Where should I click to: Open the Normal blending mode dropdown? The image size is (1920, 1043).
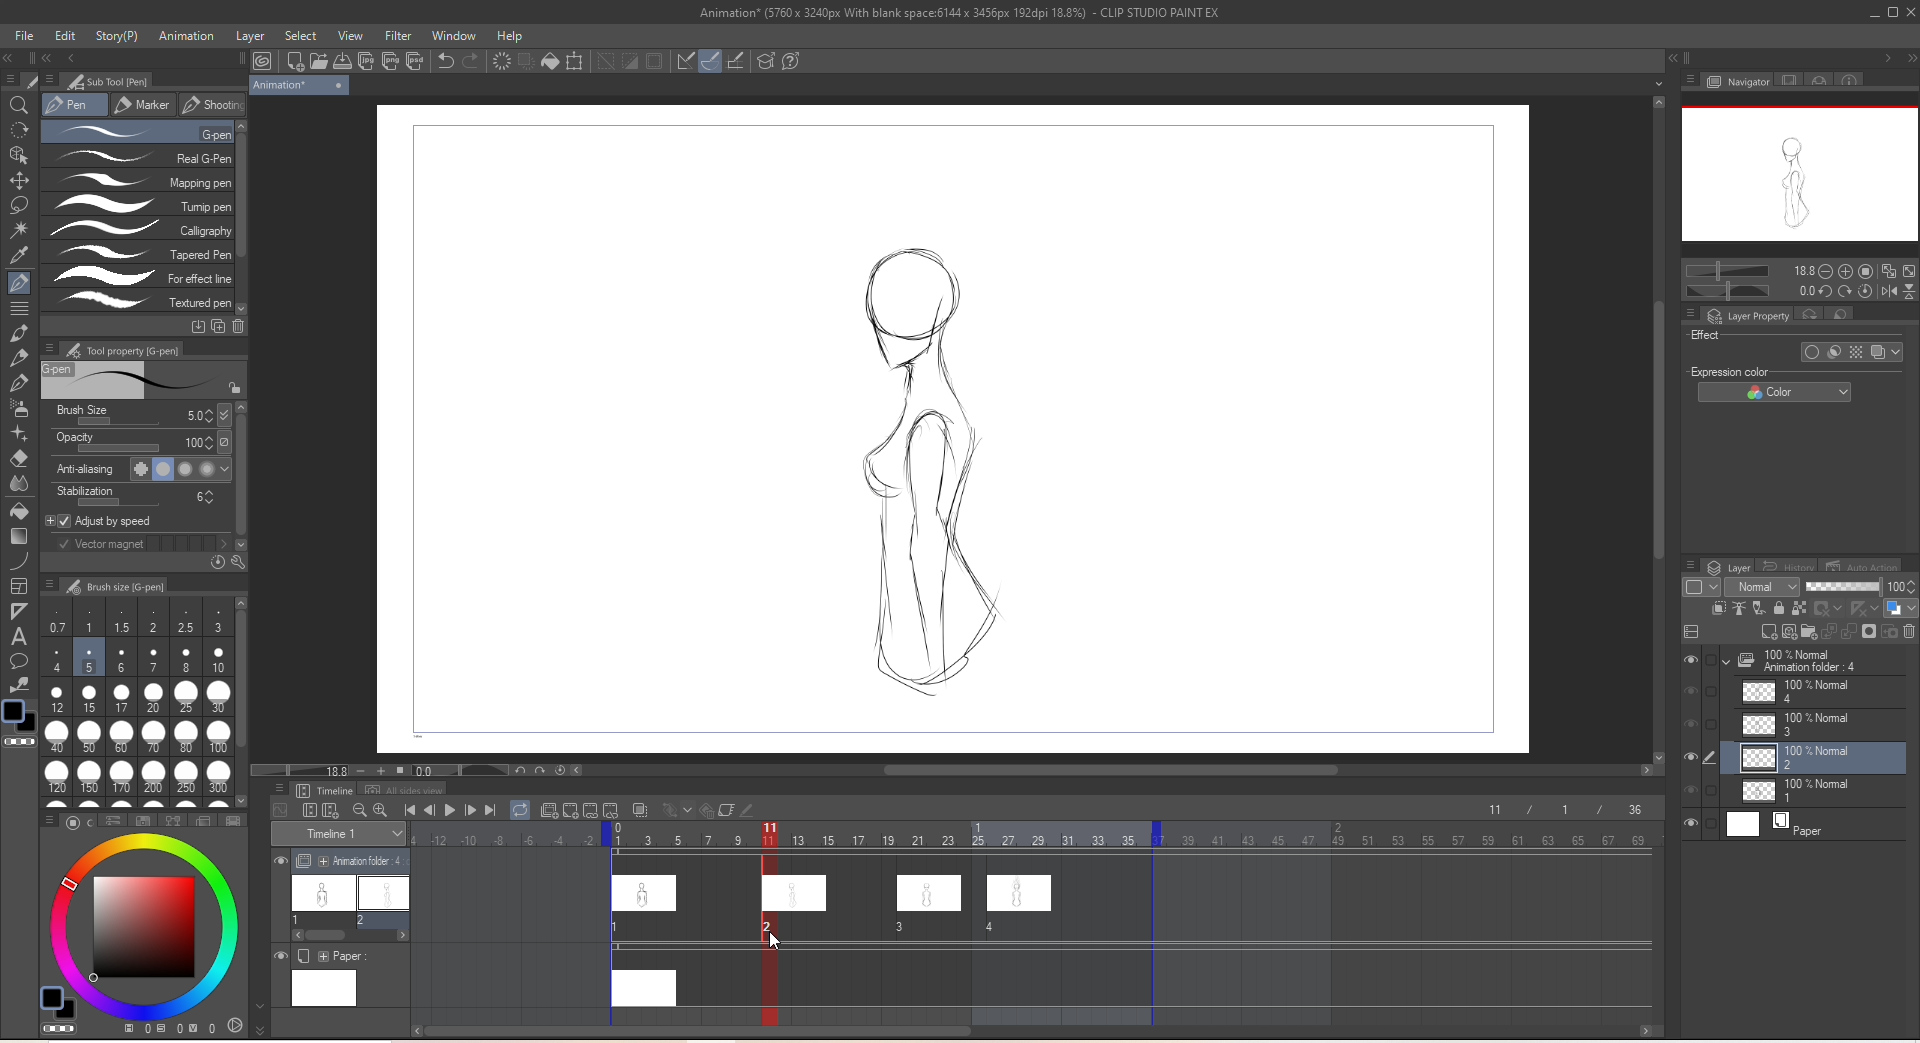pyautogui.click(x=1762, y=587)
